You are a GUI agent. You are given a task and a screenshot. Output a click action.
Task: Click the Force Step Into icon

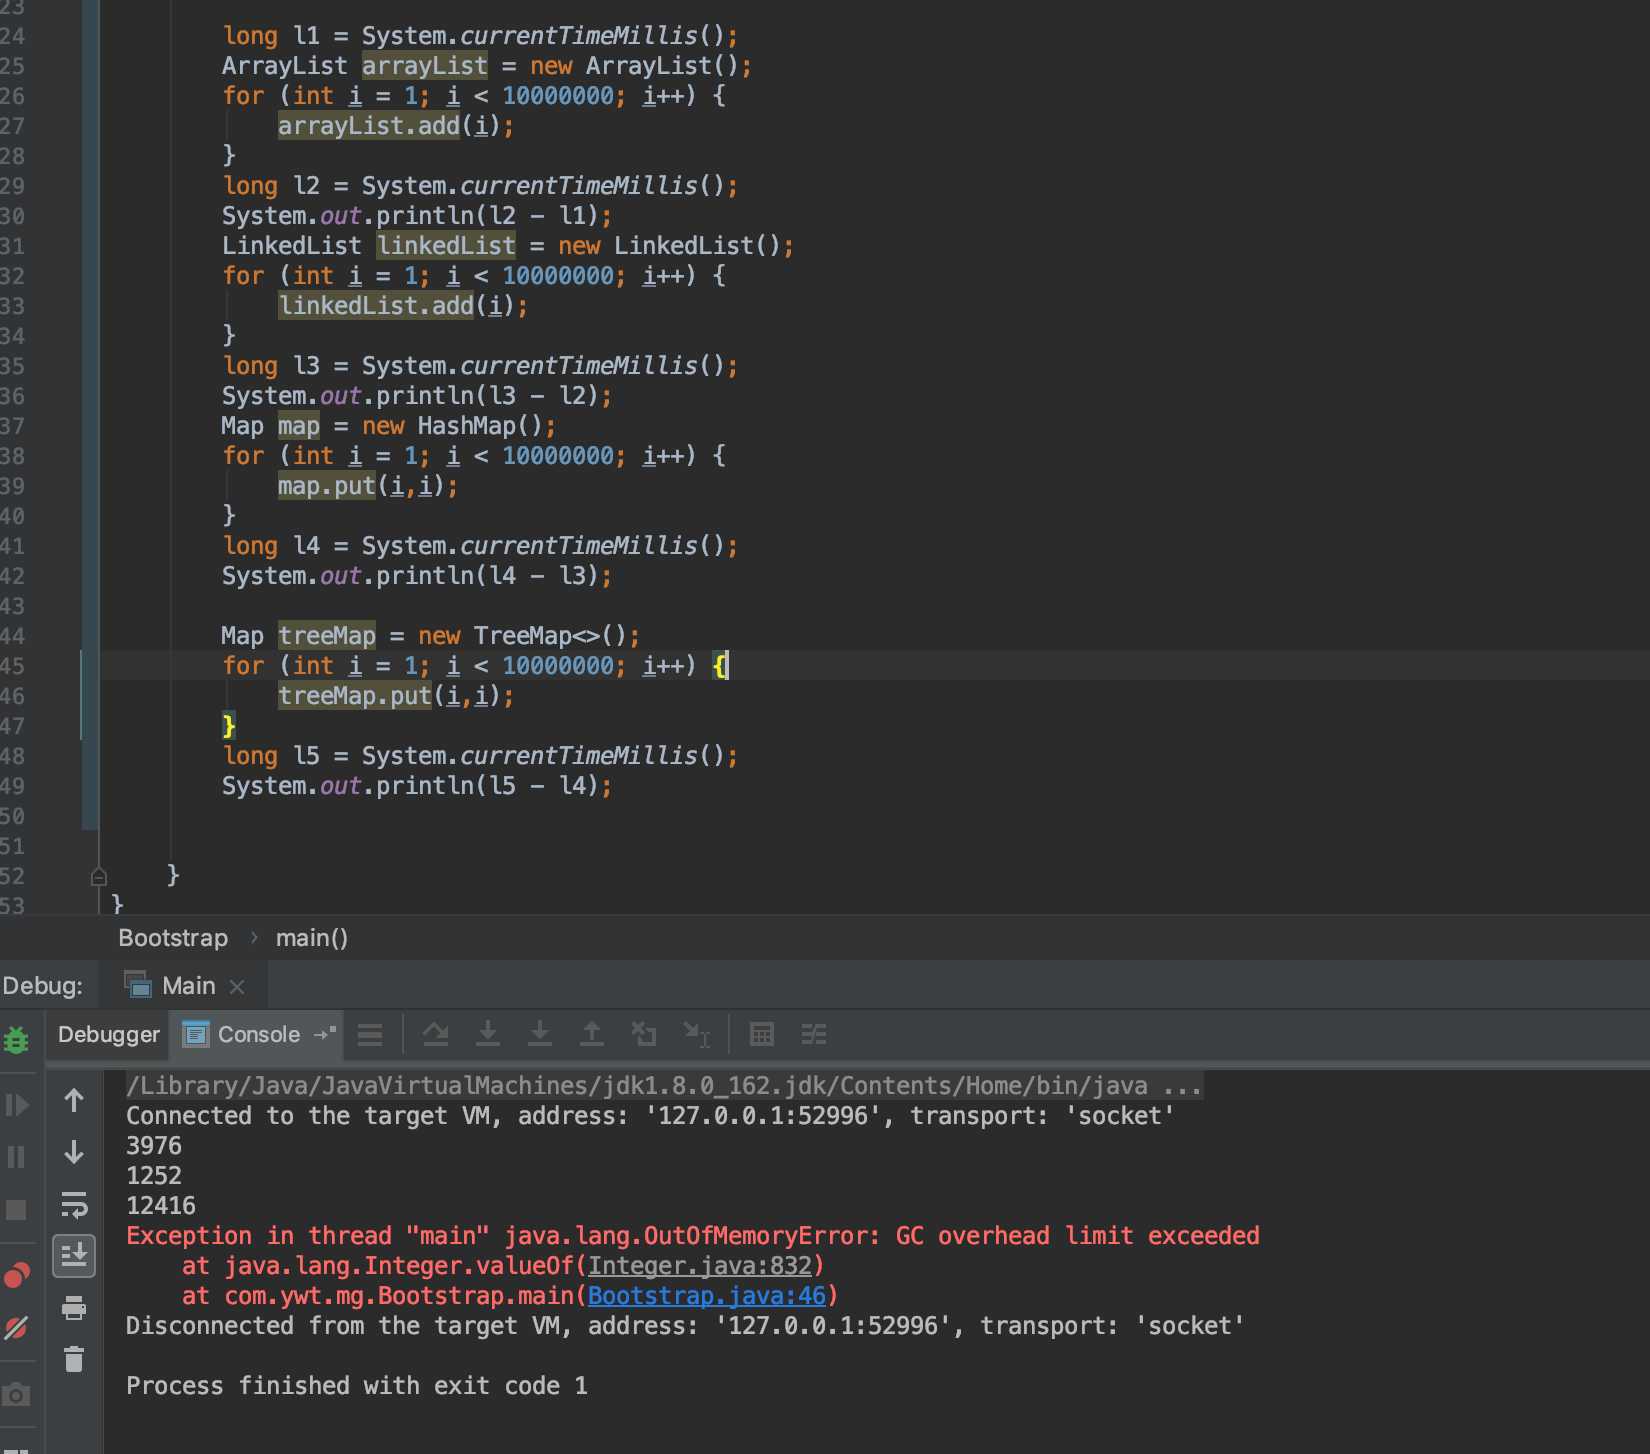pyautogui.click(x=540, y=1035)
